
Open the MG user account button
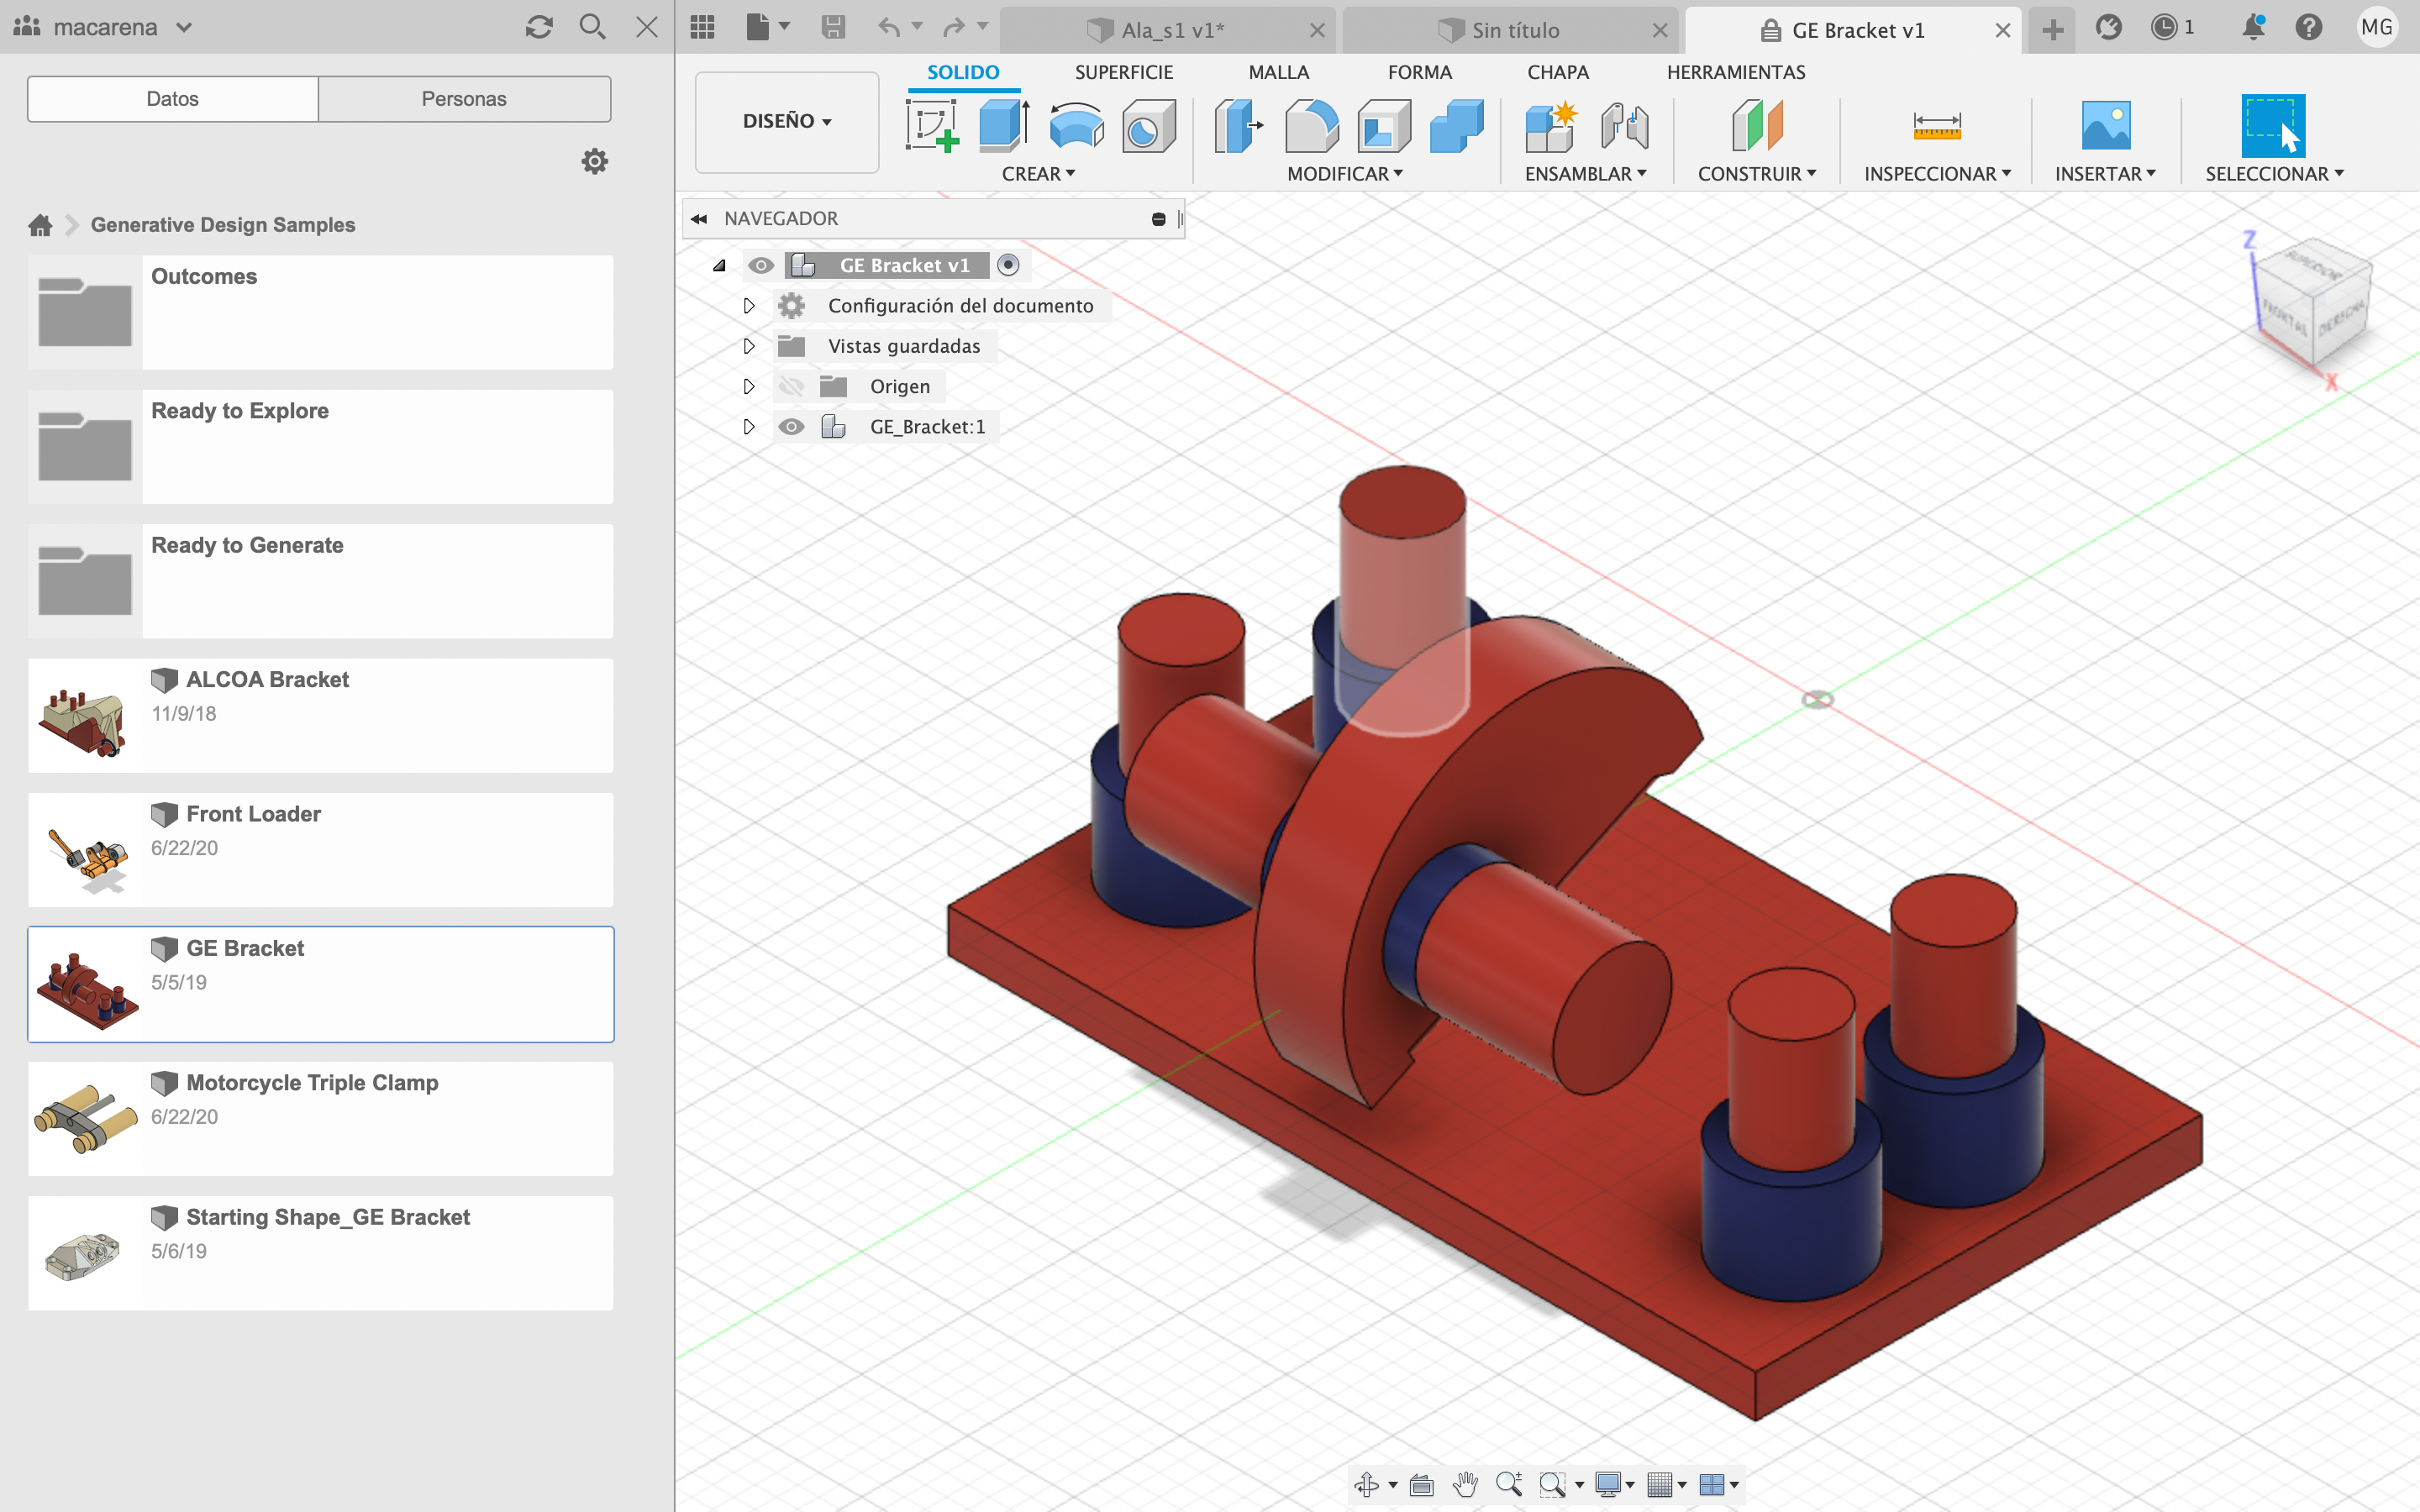click(2377, 28)
